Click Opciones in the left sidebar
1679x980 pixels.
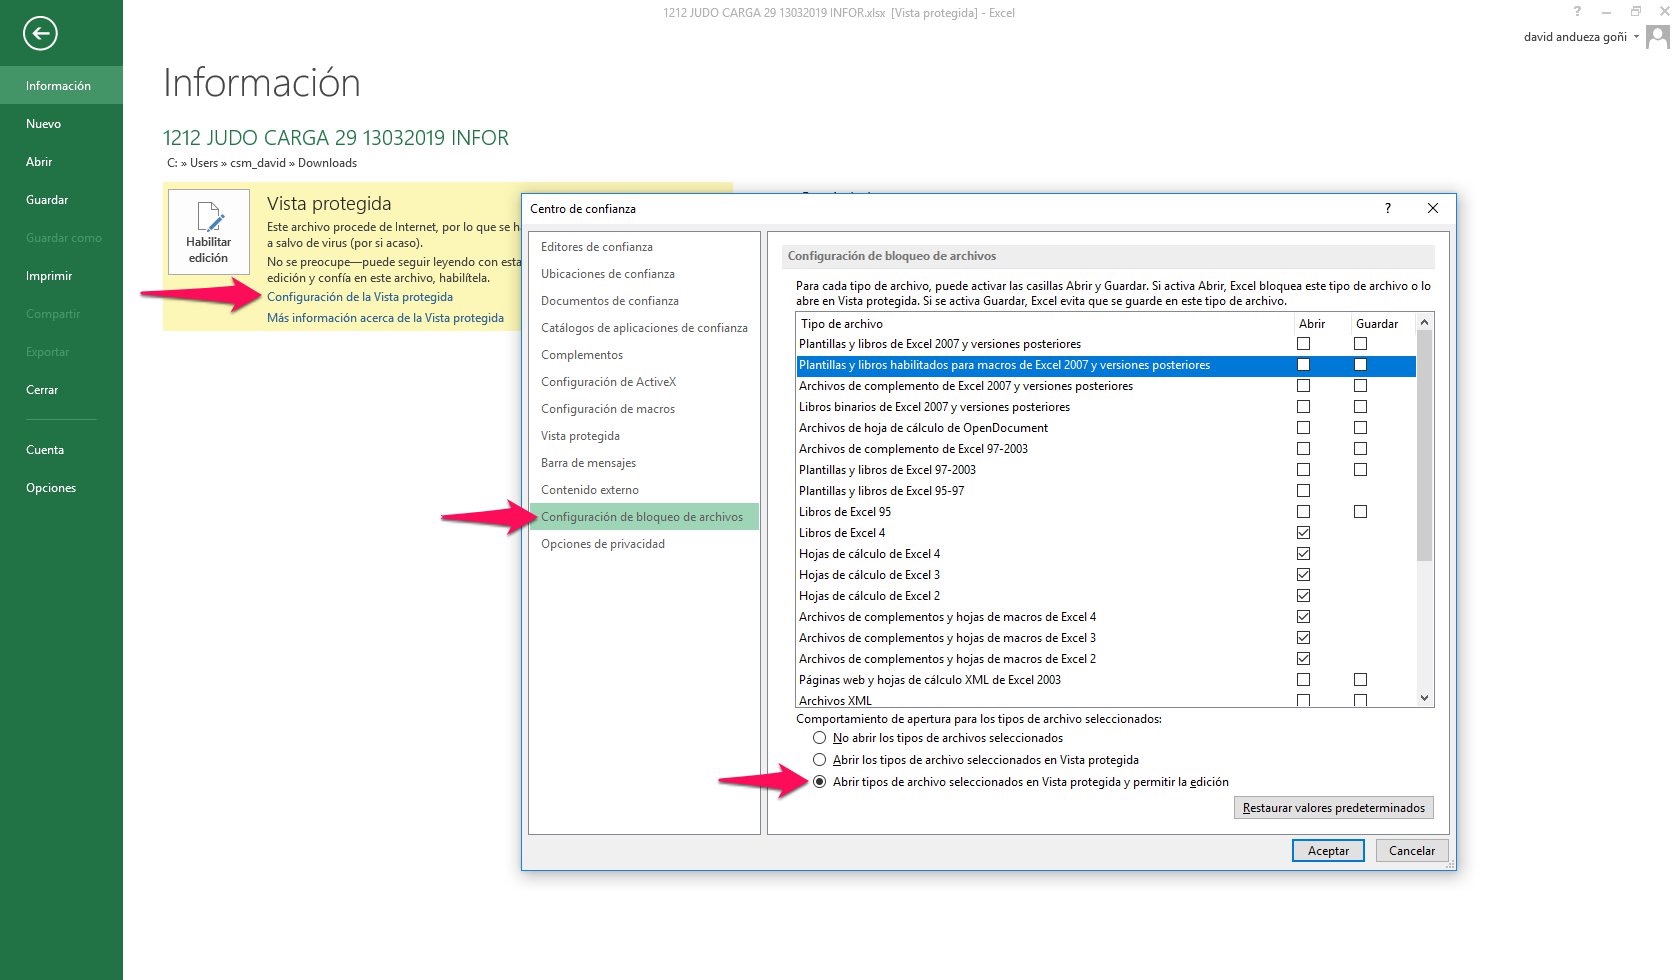coord(51,488)
